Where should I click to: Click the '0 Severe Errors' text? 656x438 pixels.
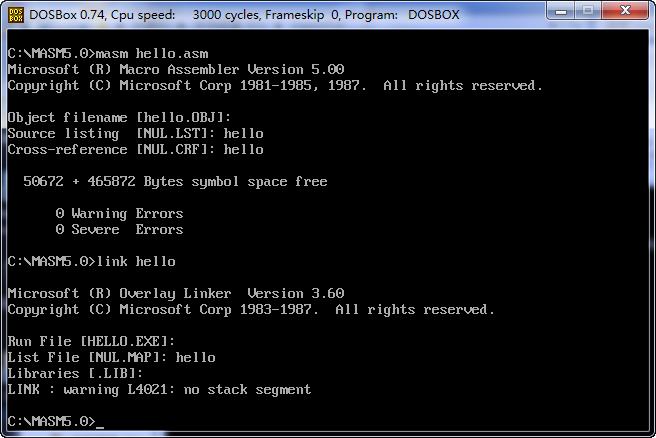119,229
